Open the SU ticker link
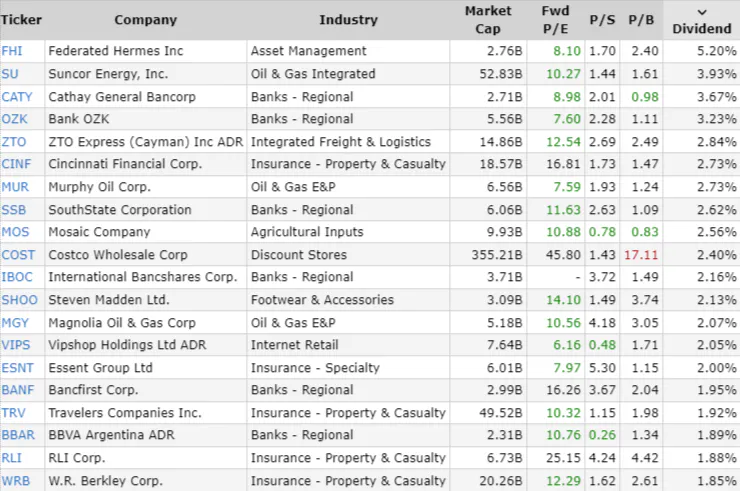740x491 pixels. tap(10, 74)
